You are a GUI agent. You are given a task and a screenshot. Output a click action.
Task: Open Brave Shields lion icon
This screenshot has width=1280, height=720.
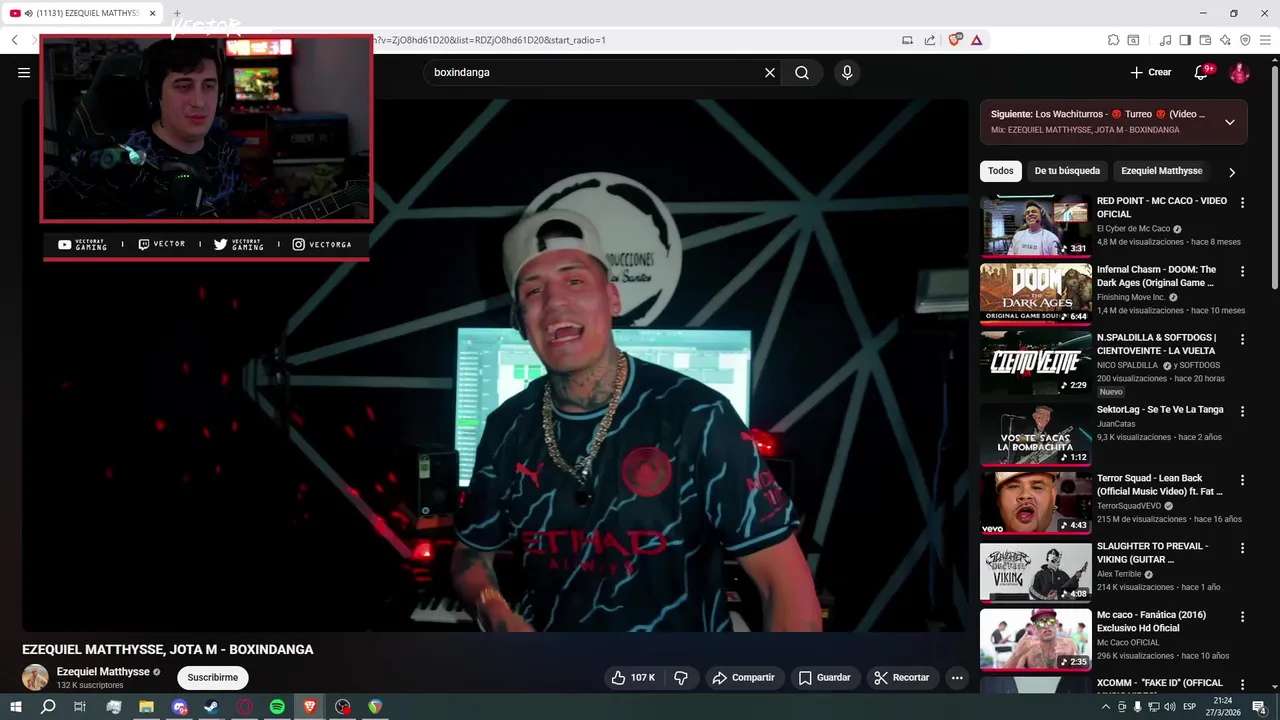coord(955,40)
